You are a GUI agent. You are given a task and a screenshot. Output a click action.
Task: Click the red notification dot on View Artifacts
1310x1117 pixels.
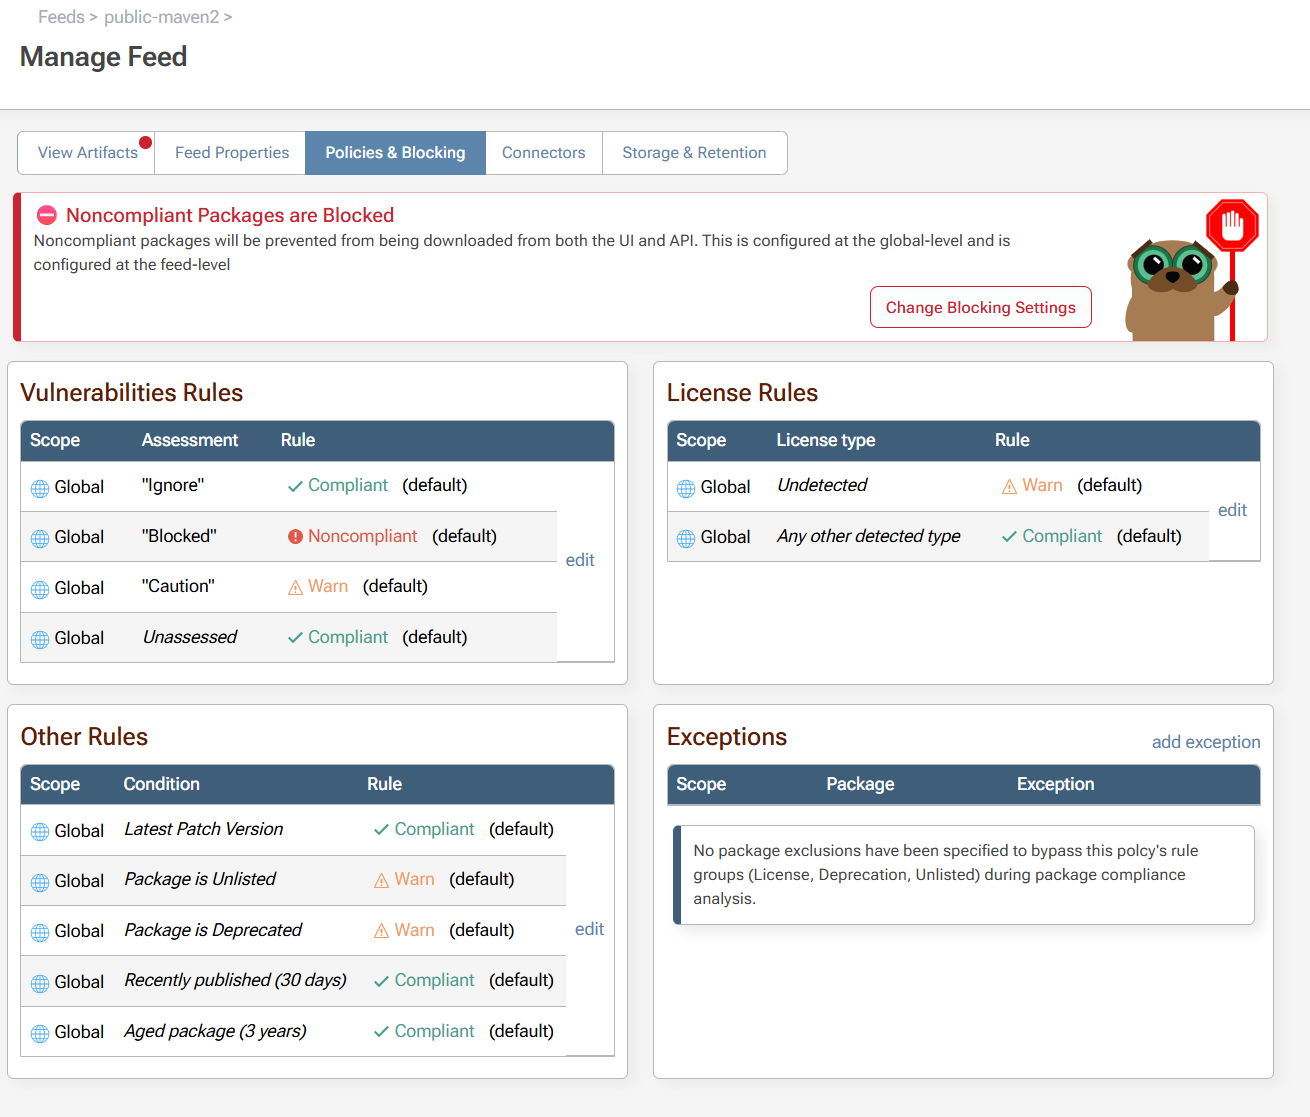[x=146, y=142]
